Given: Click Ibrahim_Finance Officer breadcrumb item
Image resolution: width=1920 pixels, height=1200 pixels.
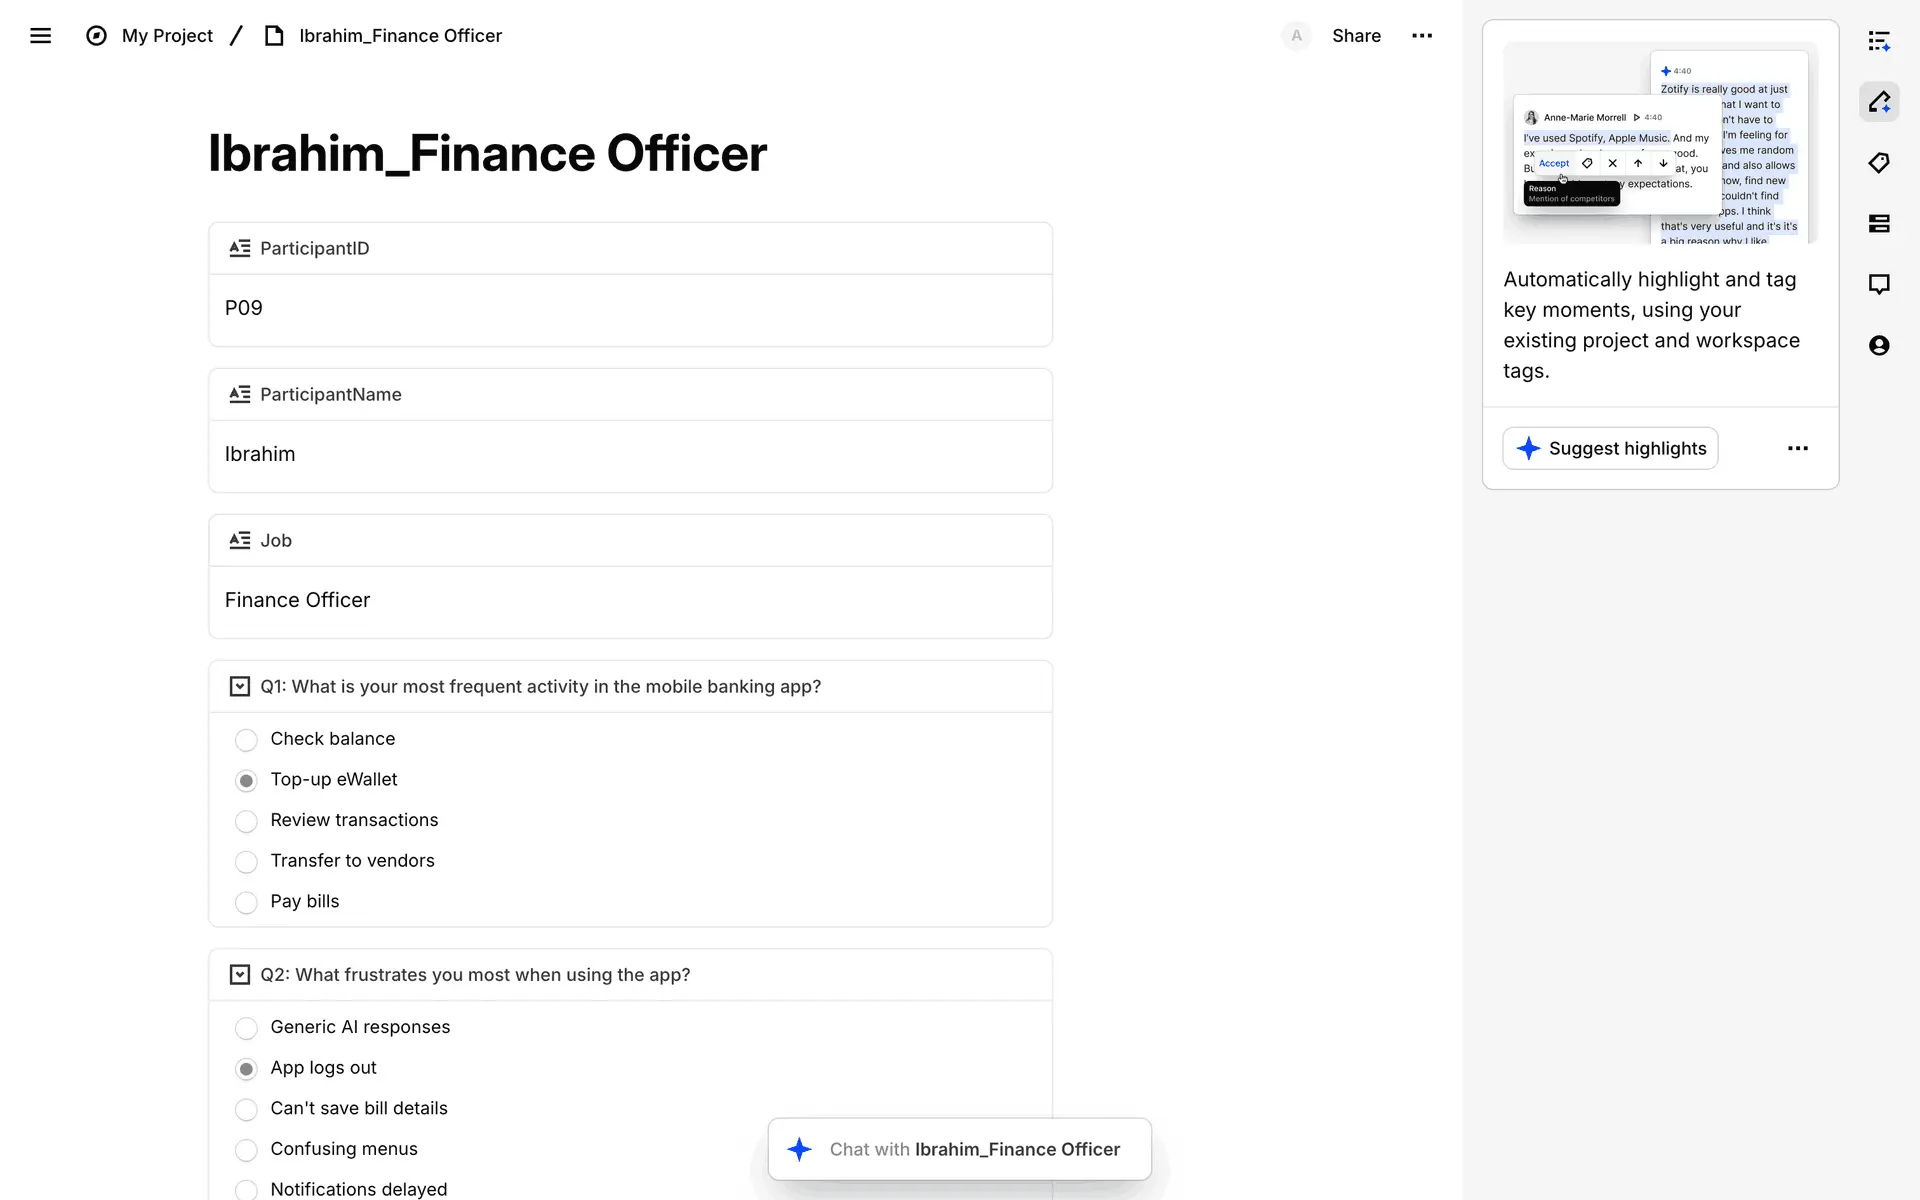Looking at the screenshot, I should tap(400, 36).
